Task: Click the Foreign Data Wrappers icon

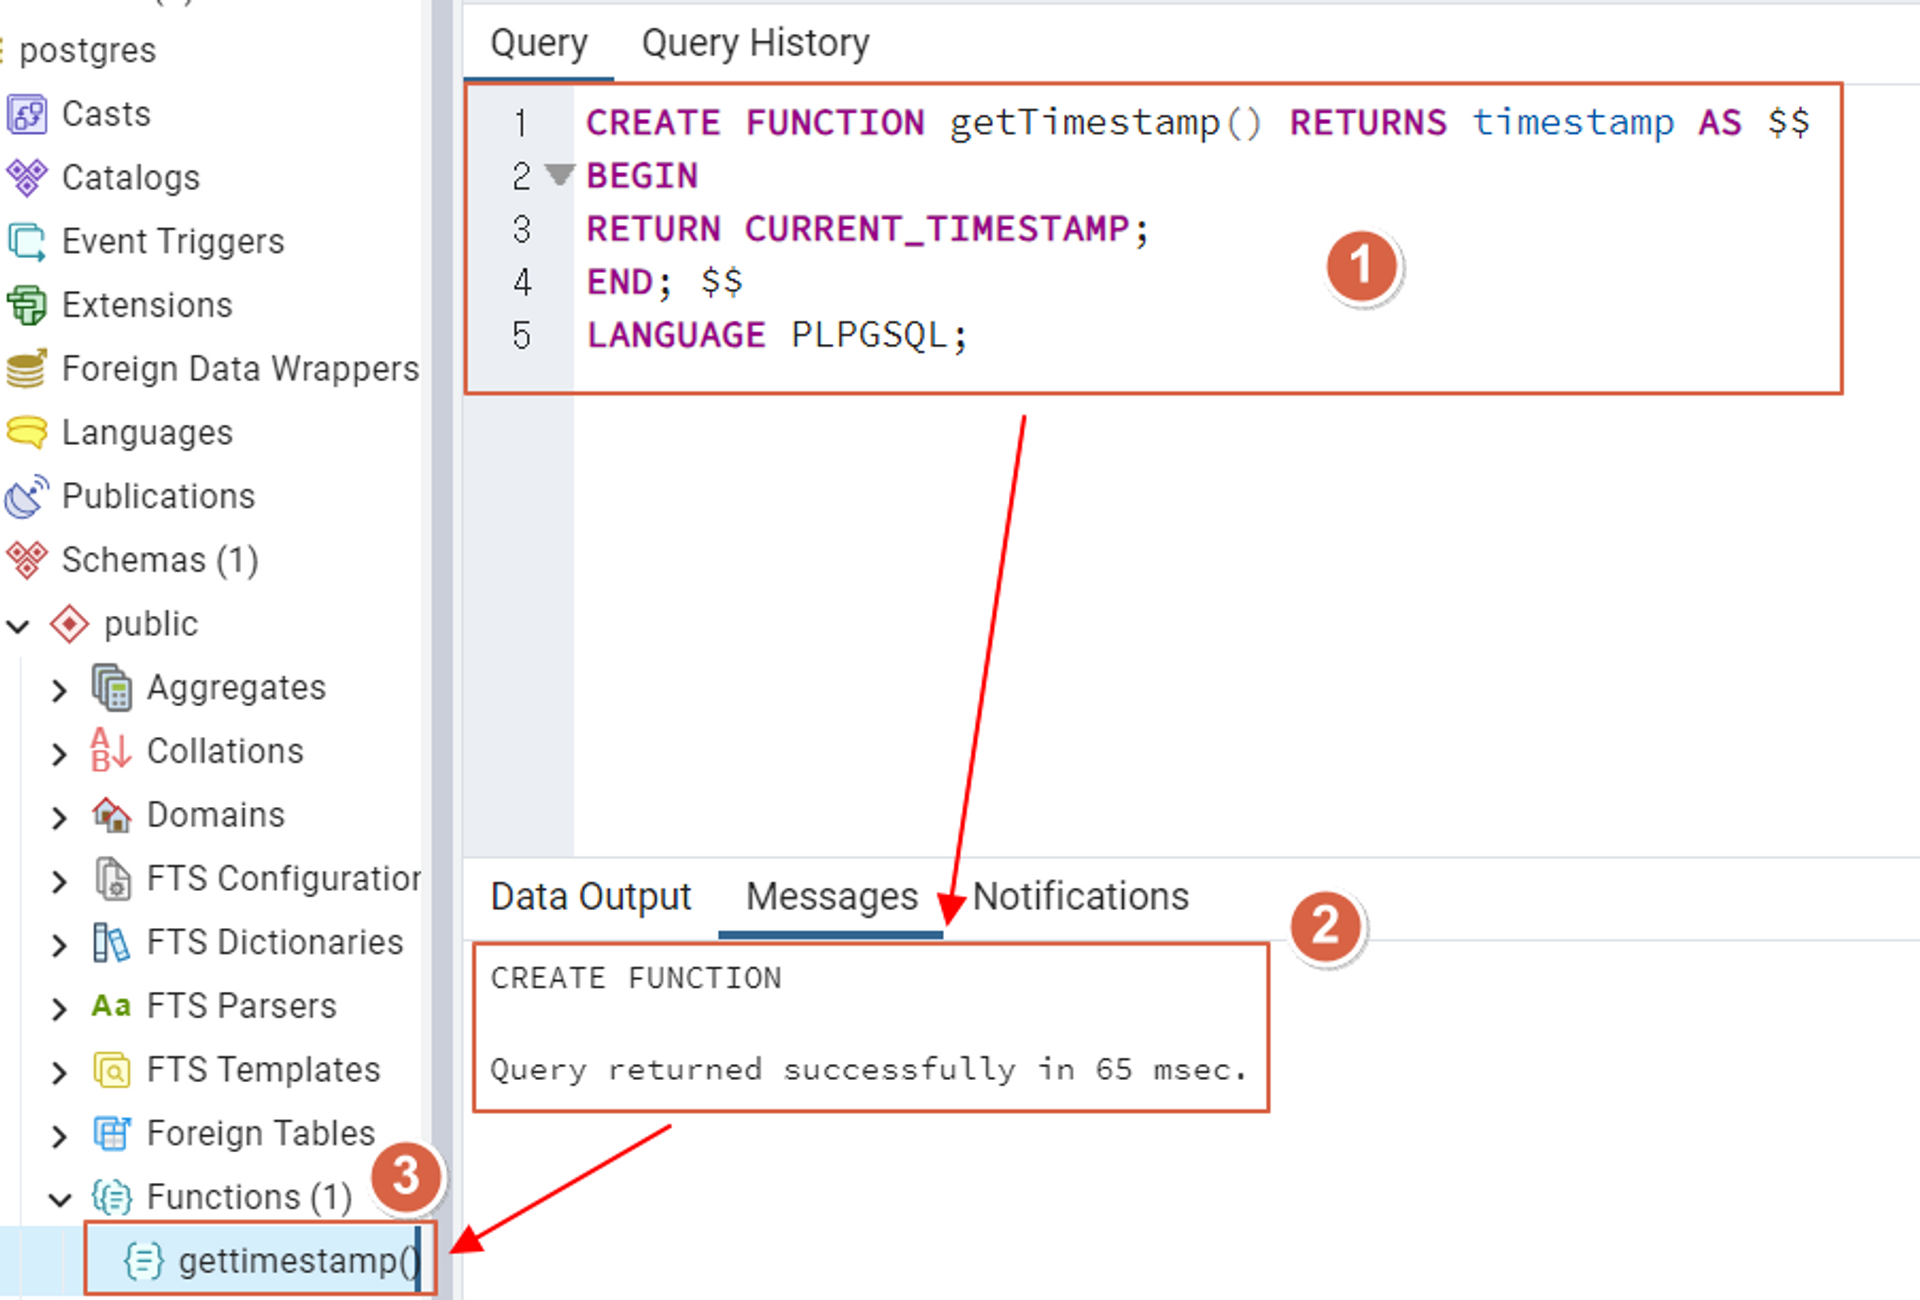Action: pos(26,369)
